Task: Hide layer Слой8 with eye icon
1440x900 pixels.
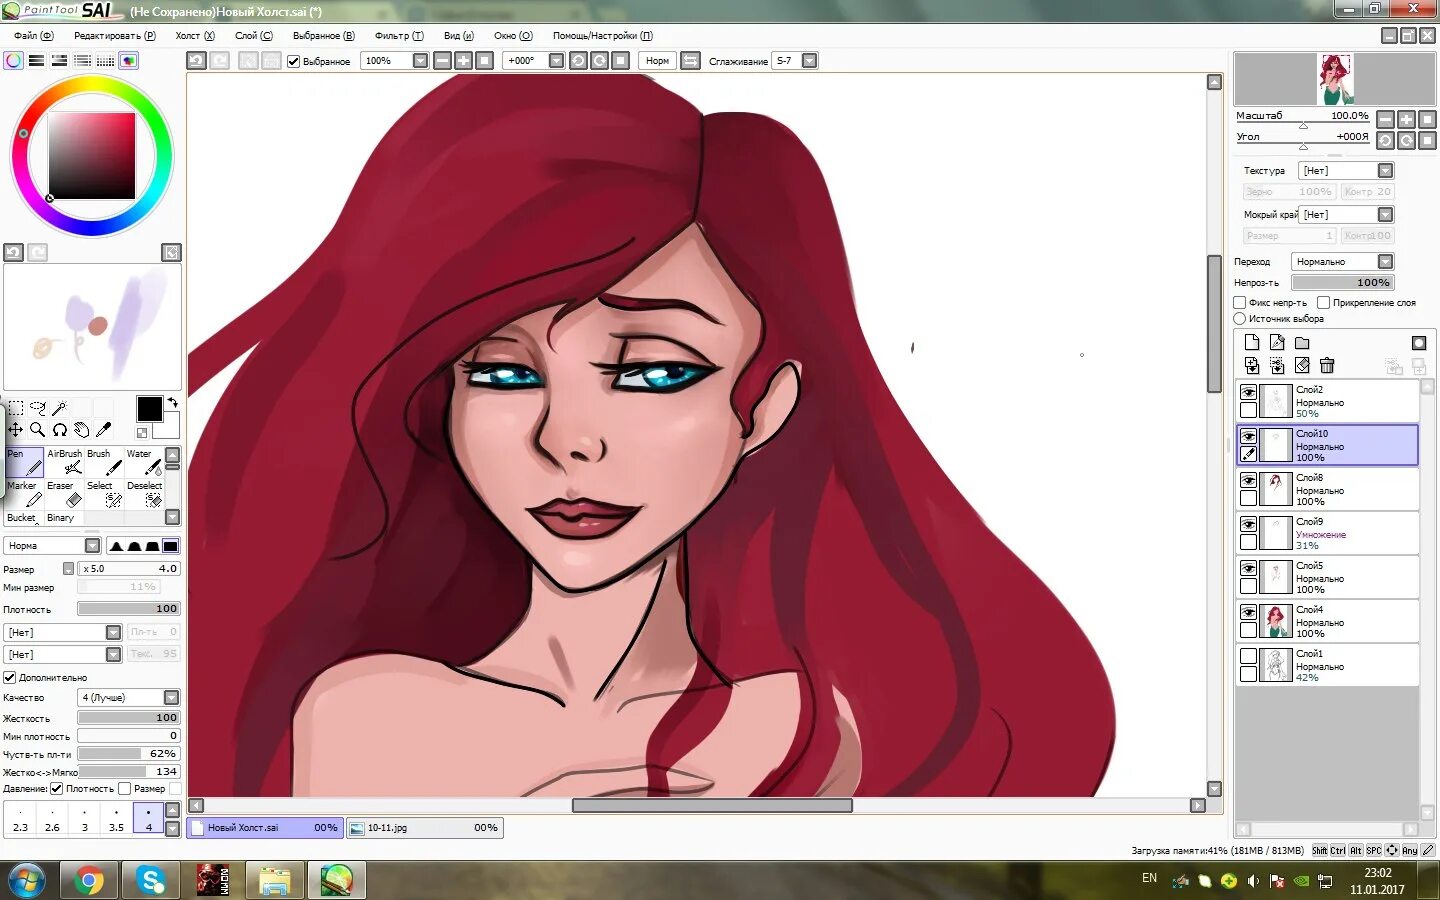Action: click(1248, 481)
